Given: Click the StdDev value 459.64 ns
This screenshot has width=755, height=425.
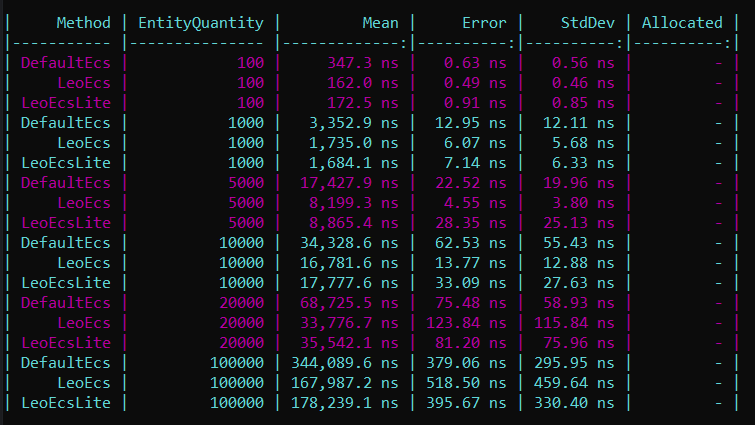Looking at the screenshot, I should (x=574, y=383).
